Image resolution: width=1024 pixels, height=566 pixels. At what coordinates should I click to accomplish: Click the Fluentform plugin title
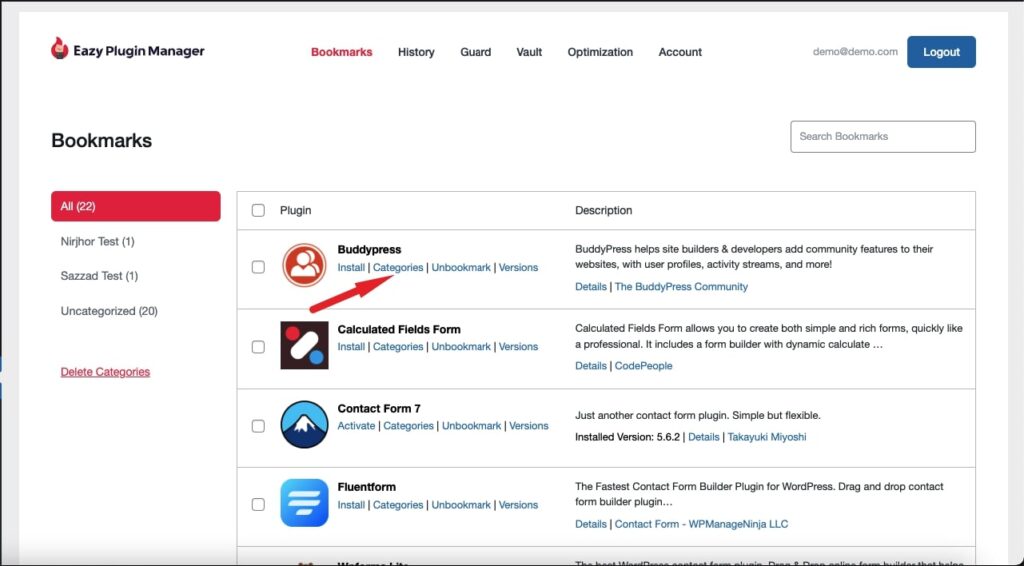[366, 487]
